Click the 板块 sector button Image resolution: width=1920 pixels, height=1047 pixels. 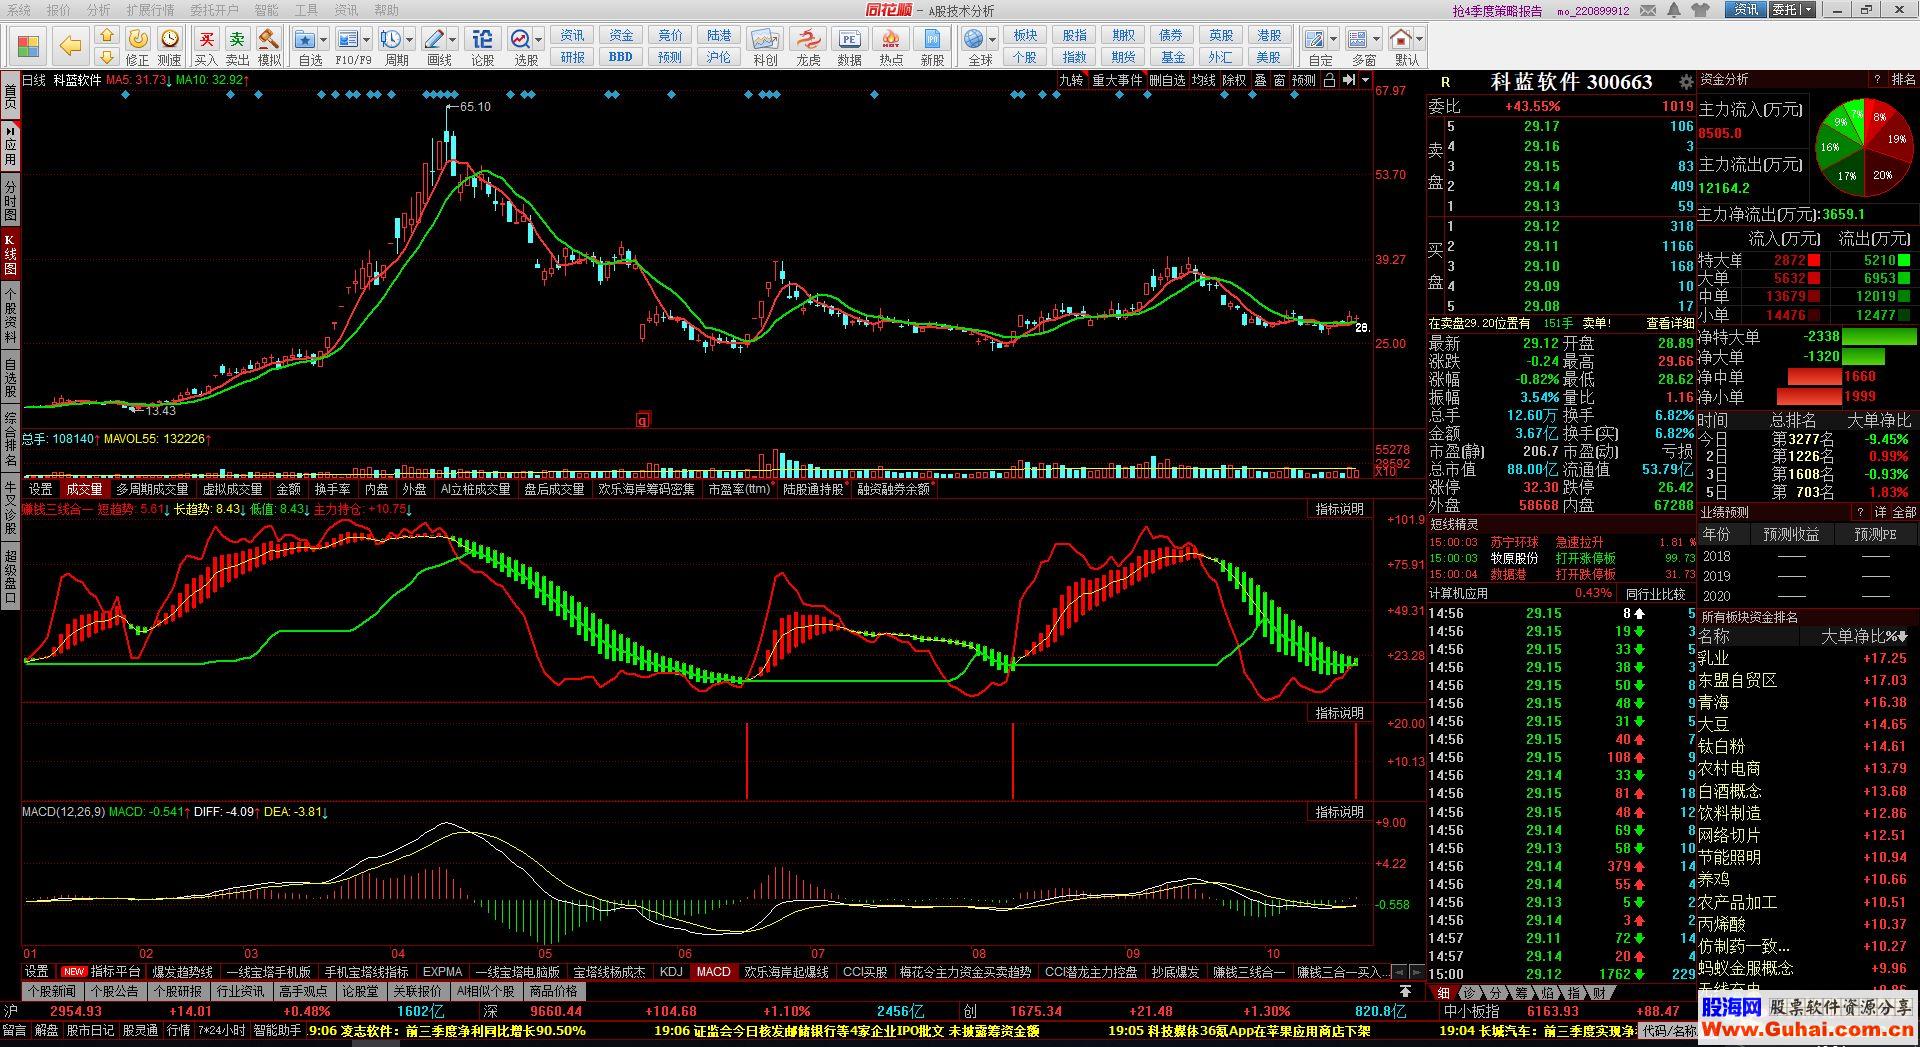(1025, 35)
